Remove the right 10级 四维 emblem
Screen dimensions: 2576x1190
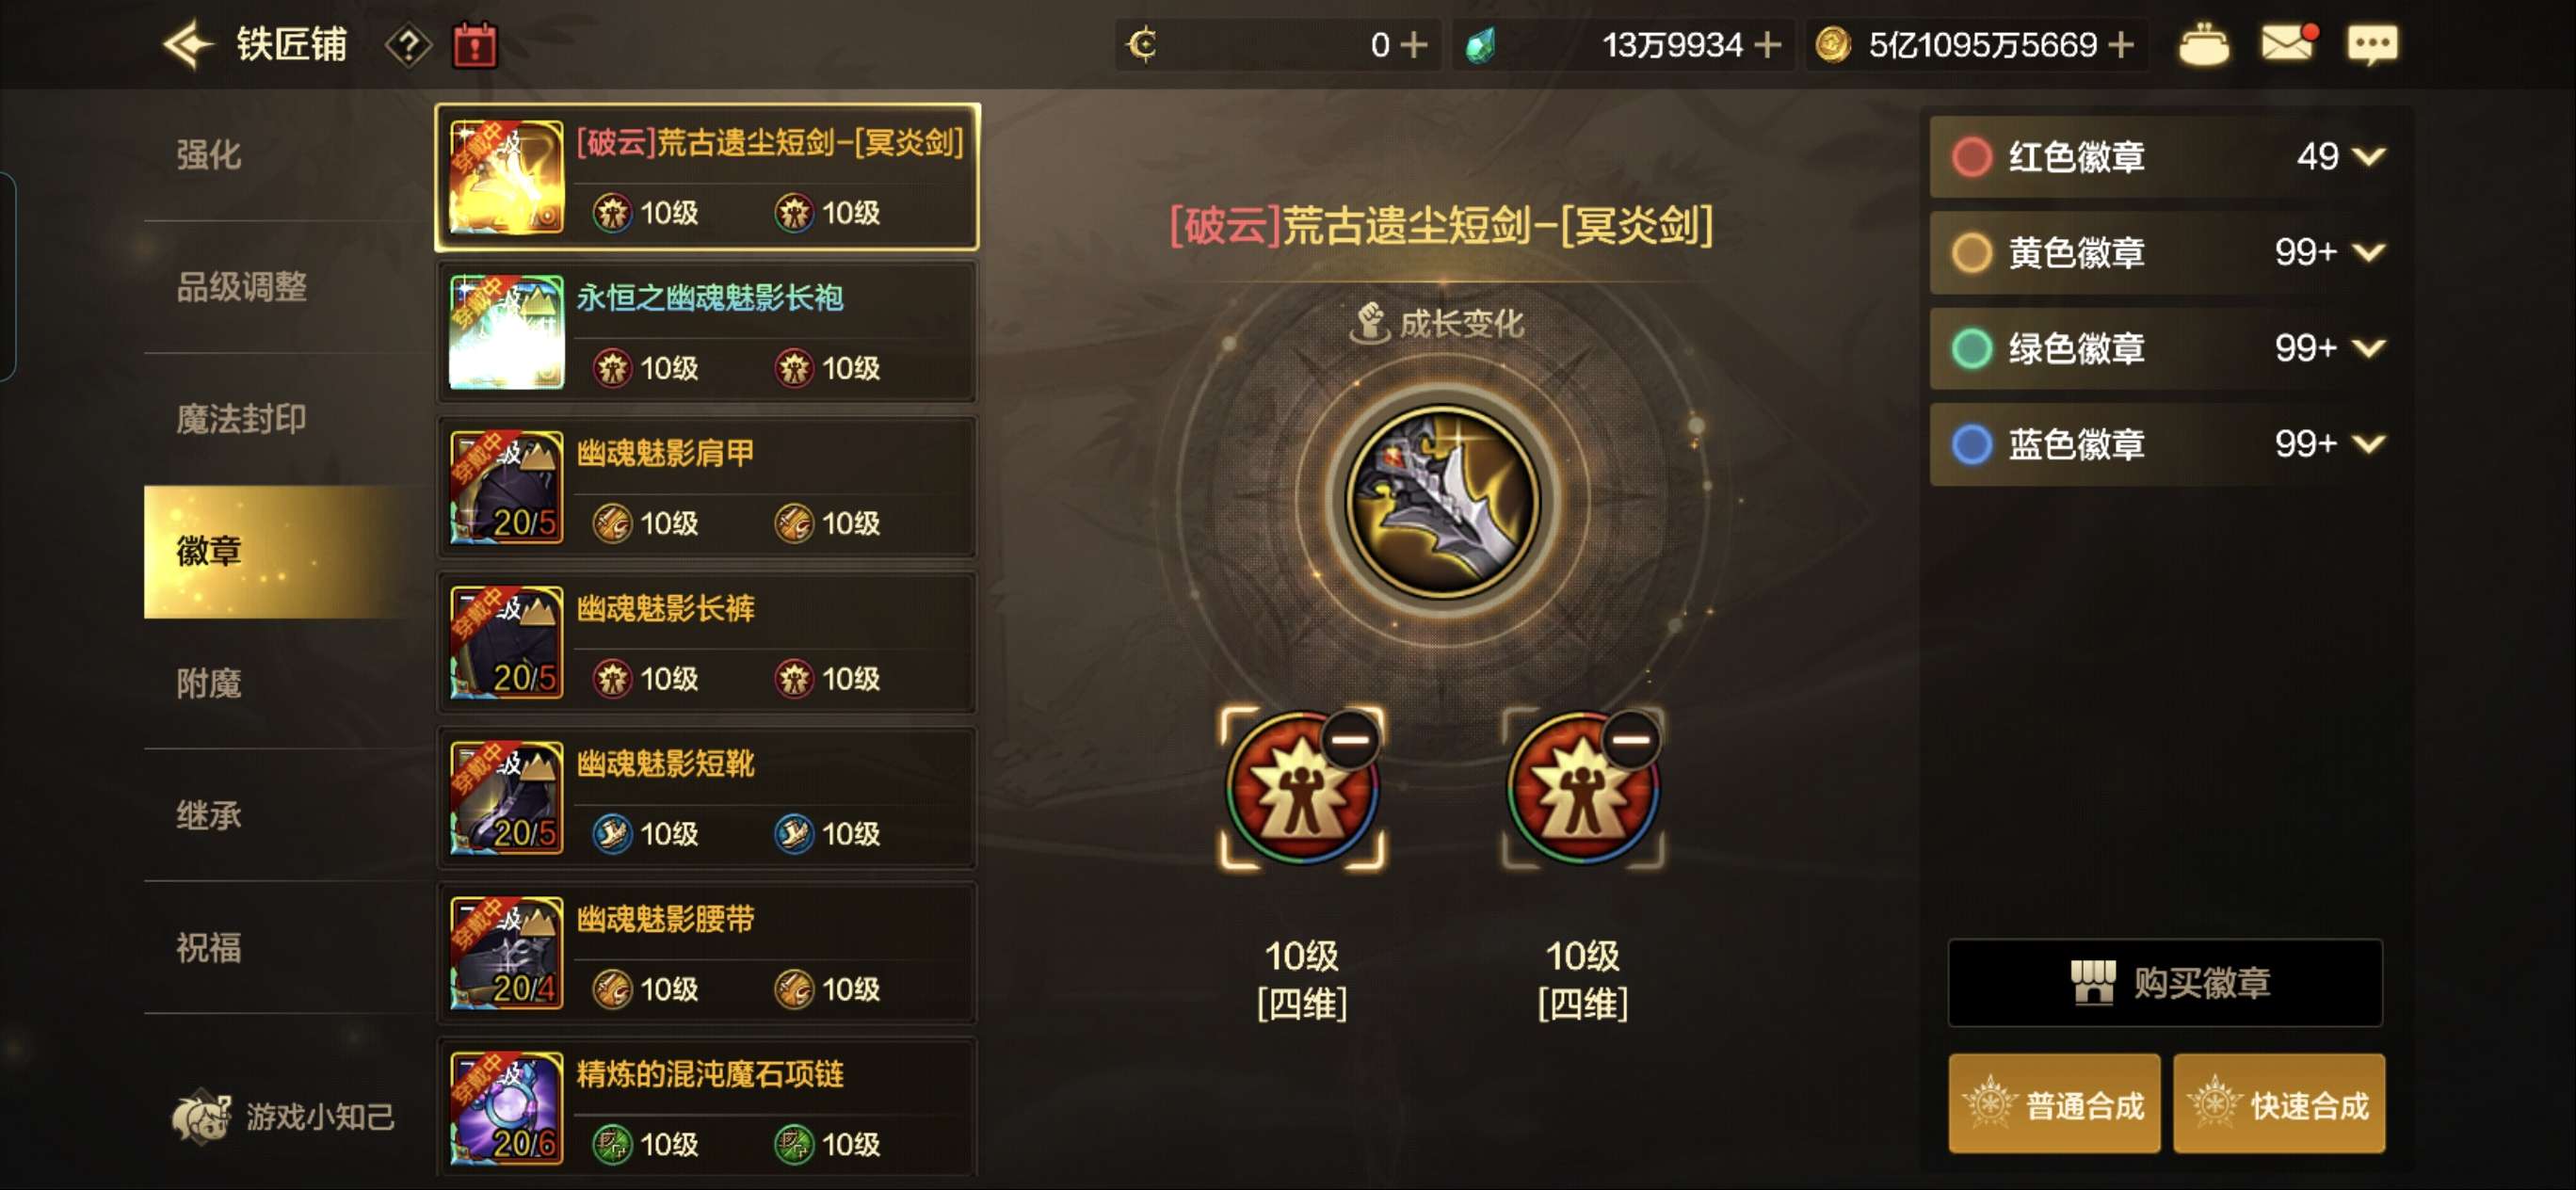(x=1631, y=740)
